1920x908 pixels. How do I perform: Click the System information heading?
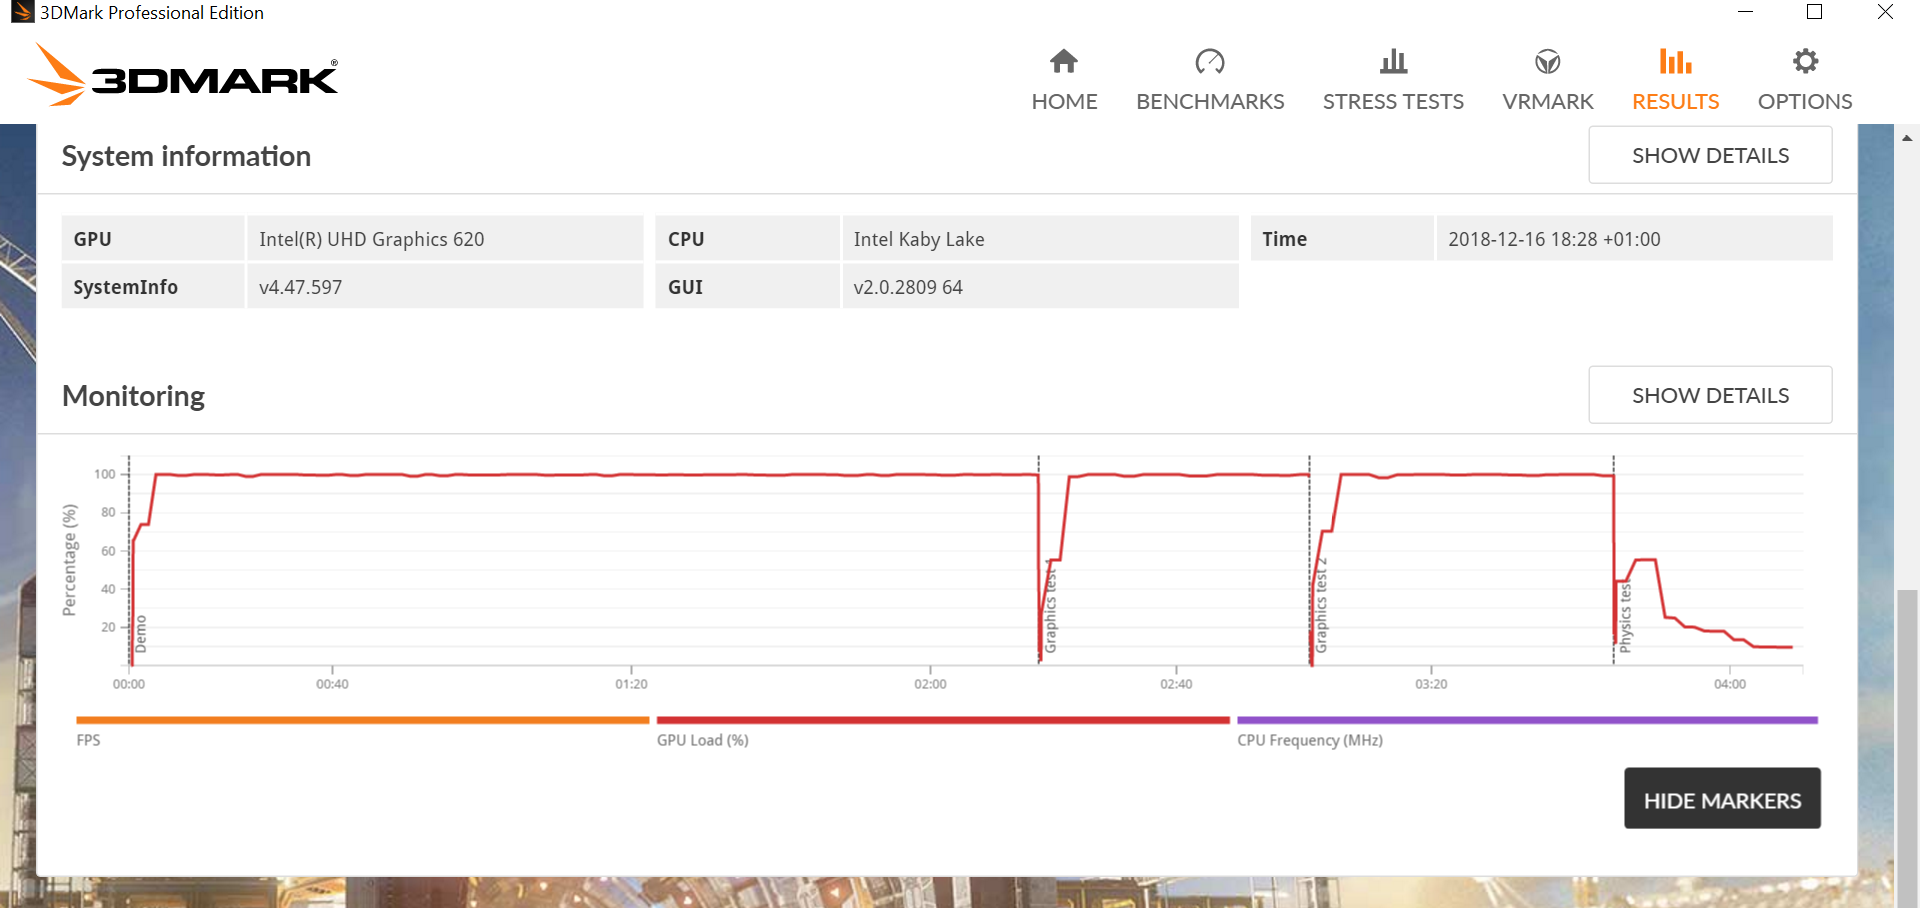tap(186, 156)
